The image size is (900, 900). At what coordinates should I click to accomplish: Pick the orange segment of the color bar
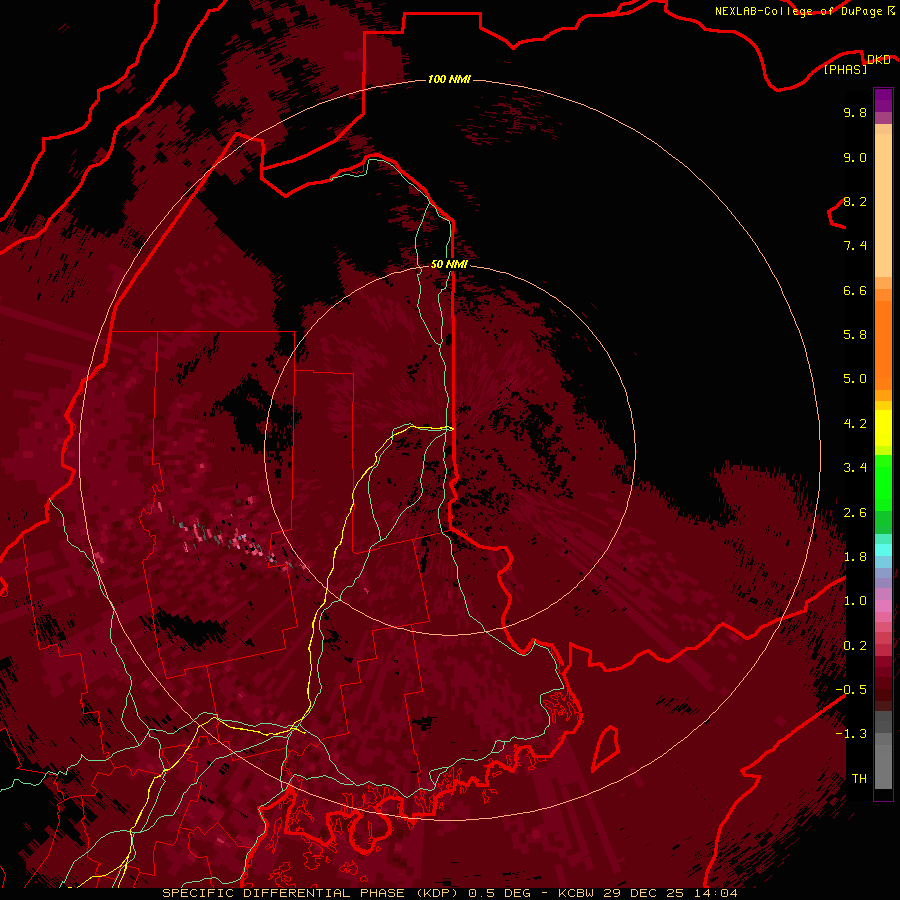883,344
